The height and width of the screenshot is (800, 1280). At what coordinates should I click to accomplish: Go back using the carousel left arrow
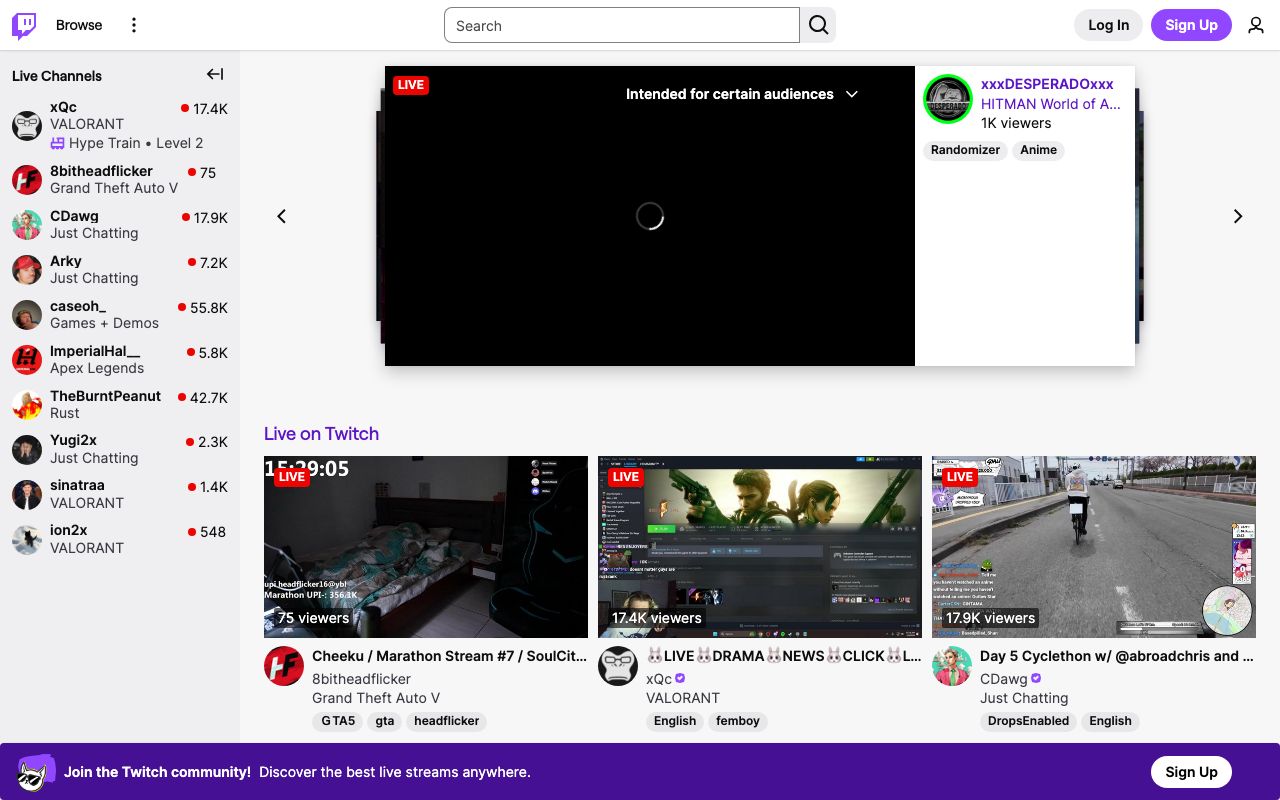click(281, 216)
